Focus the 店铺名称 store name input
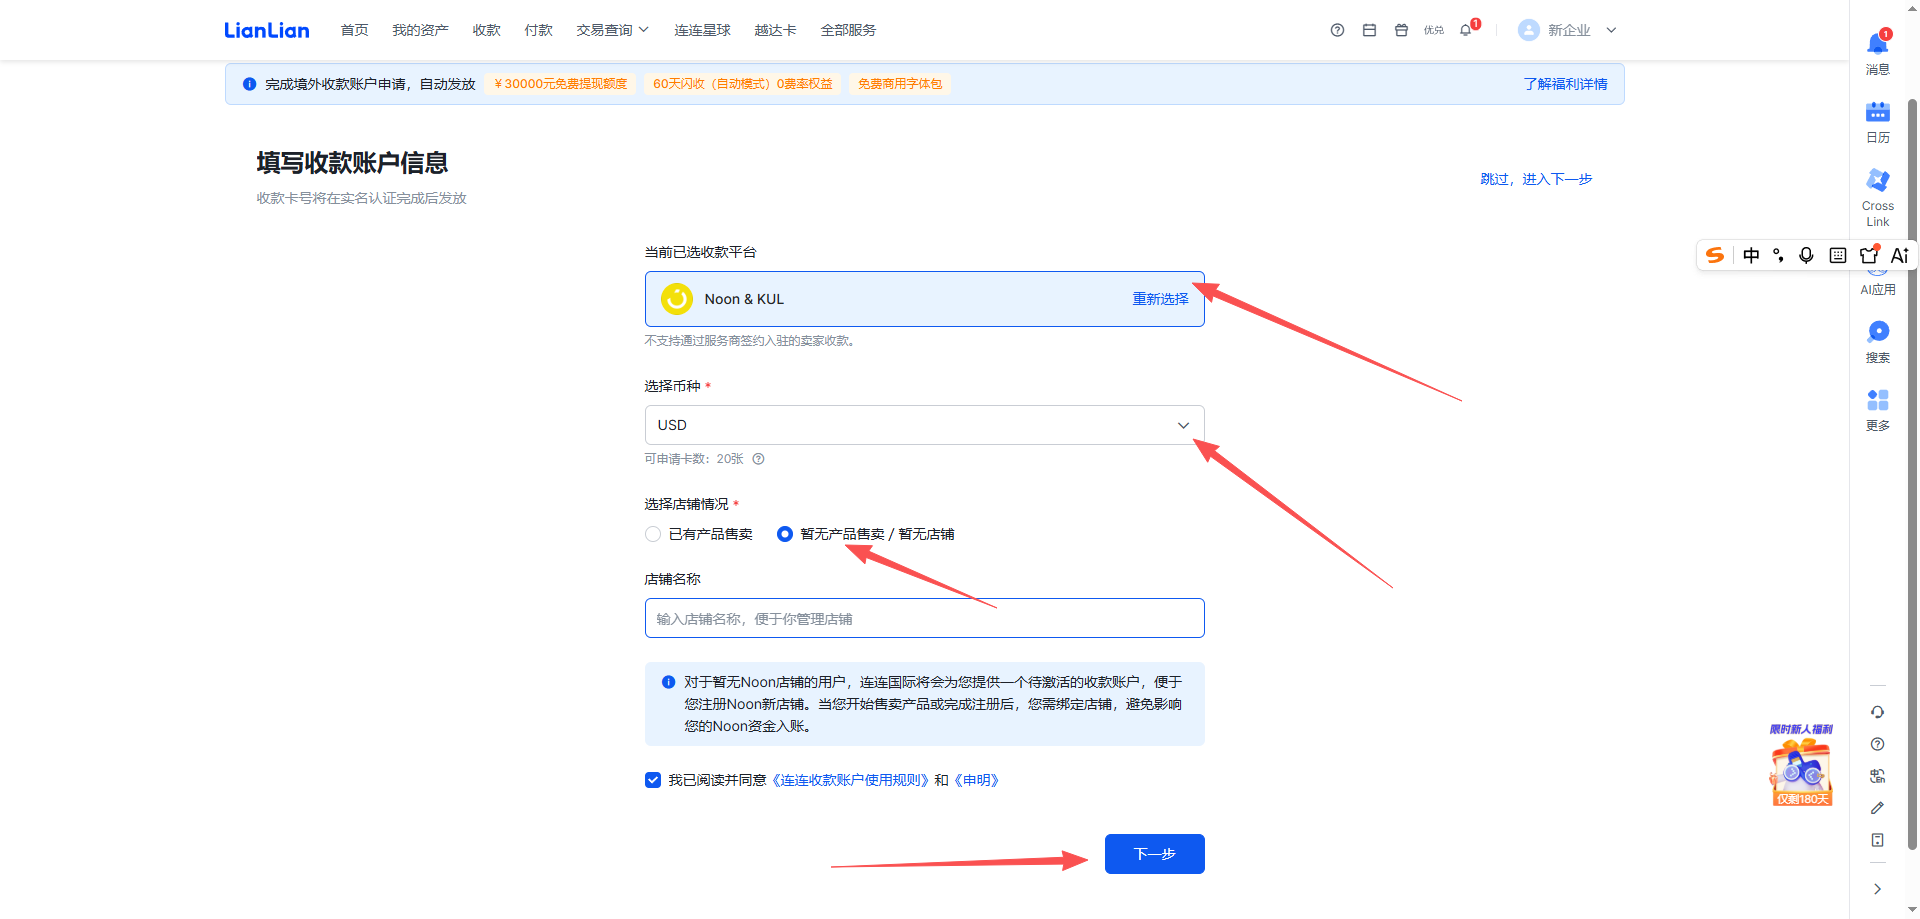1920x919 pixels. 924,618
